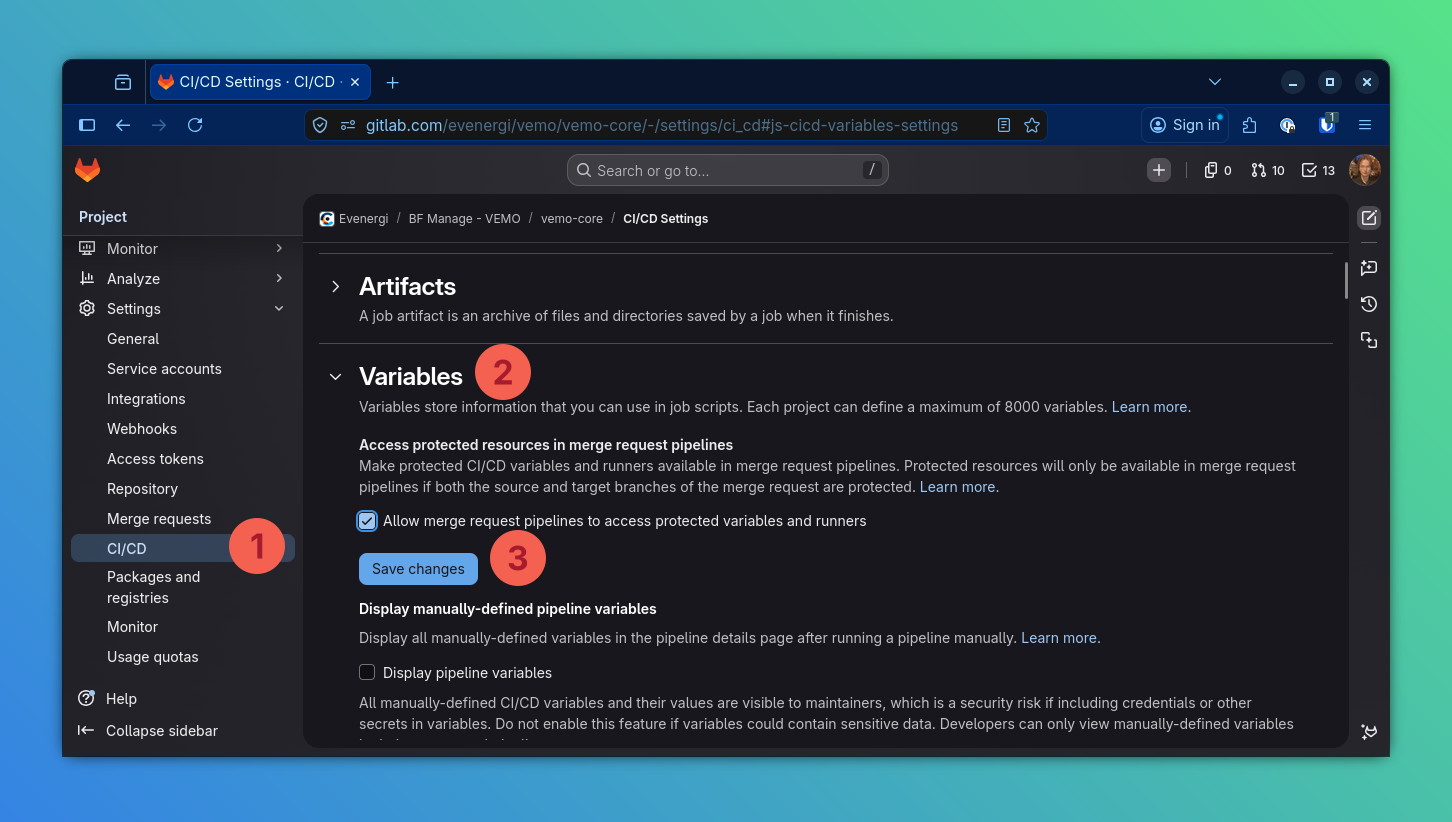Viewport: 1452px width, 822px height.
Task: Click the plus icon to create something new
Action: pos(1158,170)
